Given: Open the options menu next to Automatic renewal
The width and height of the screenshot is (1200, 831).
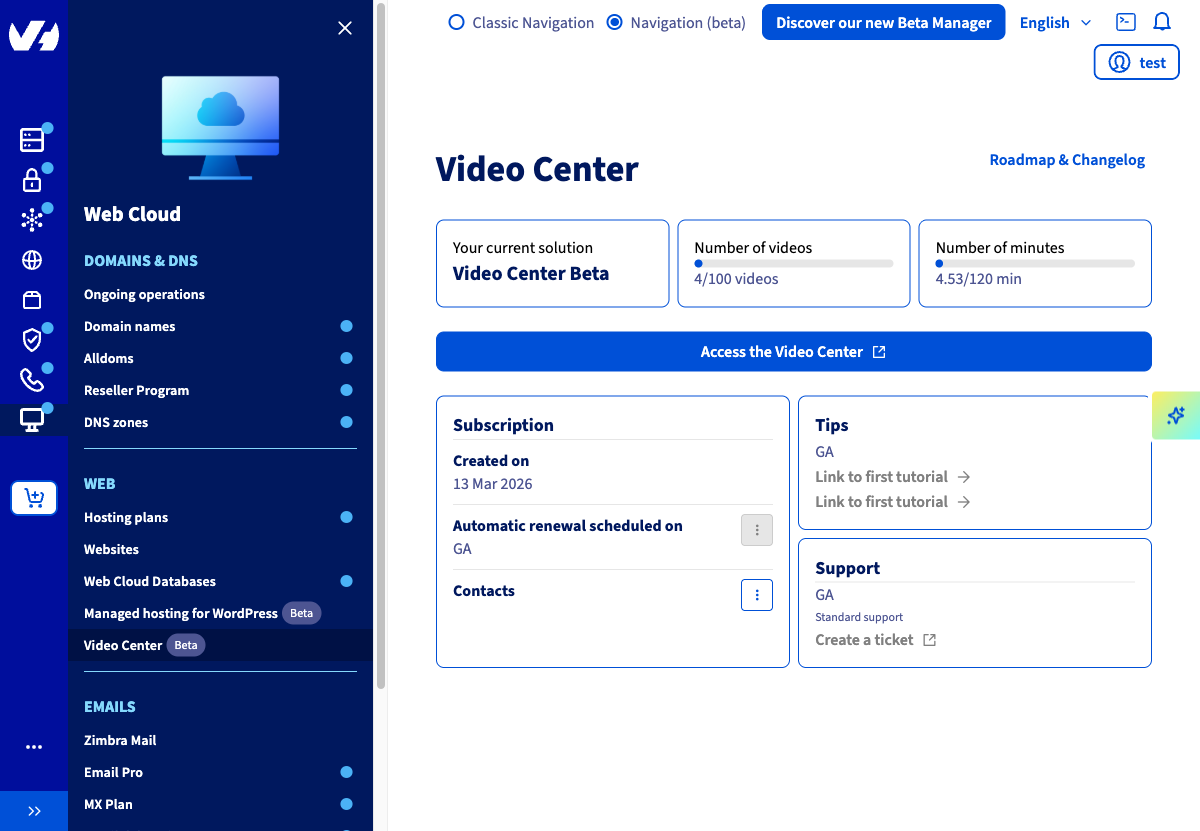Looking at the screenshot, I should coord(757,530).
